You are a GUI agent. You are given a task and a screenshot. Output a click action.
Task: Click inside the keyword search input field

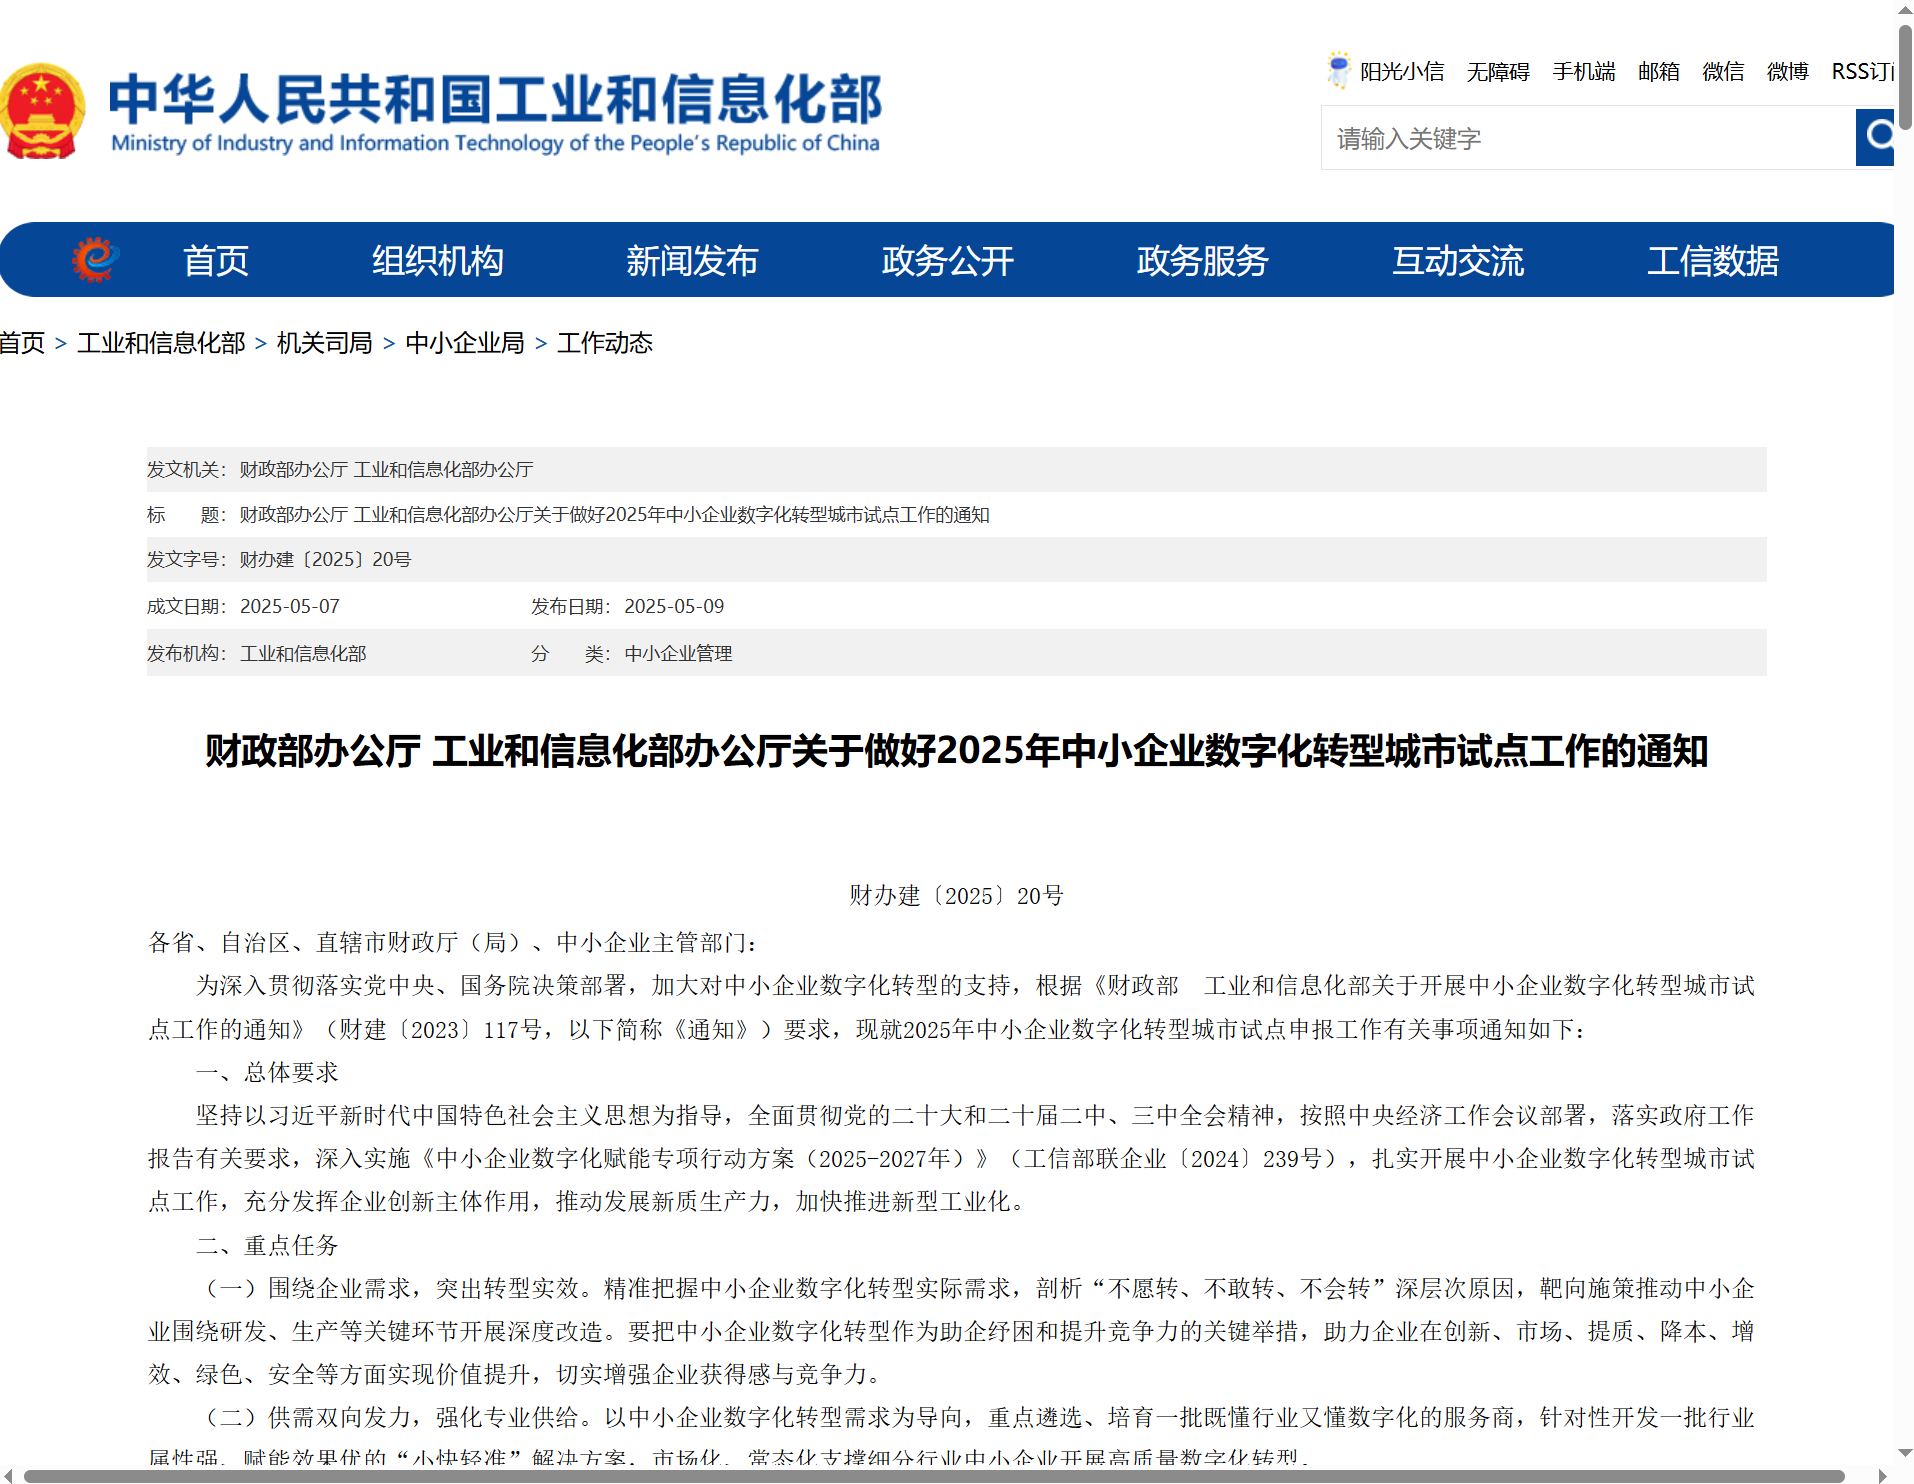(x=1560, y=137)
